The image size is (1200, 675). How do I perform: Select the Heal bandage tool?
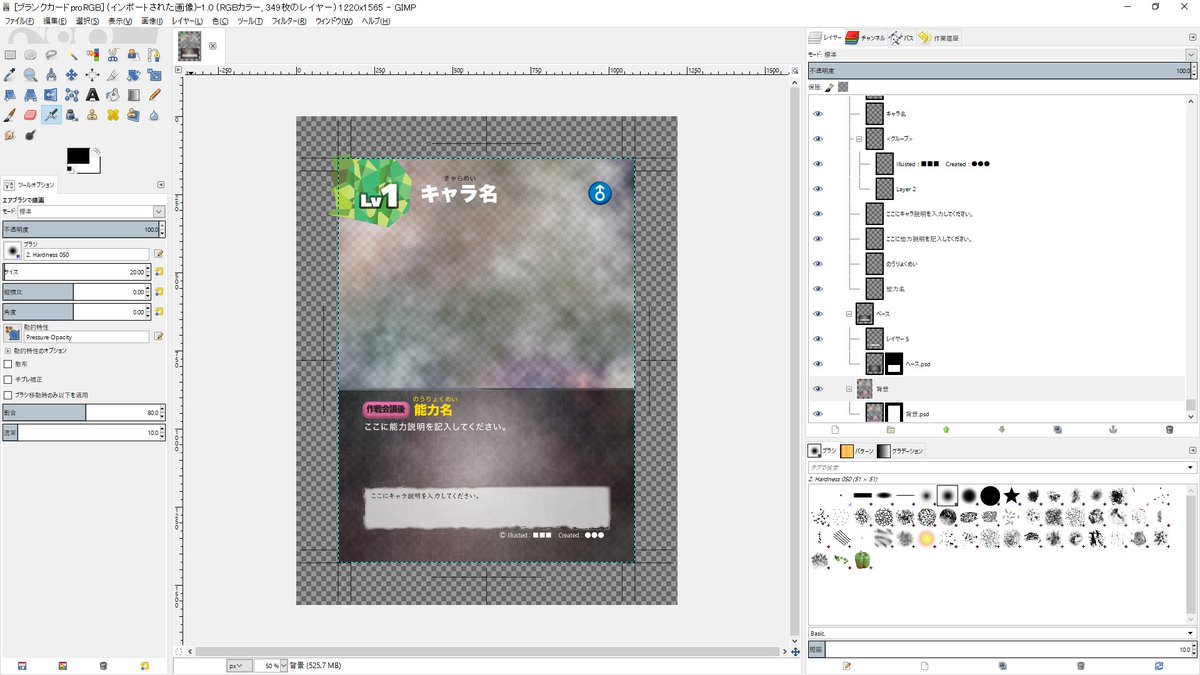click(x=113, y=115)
